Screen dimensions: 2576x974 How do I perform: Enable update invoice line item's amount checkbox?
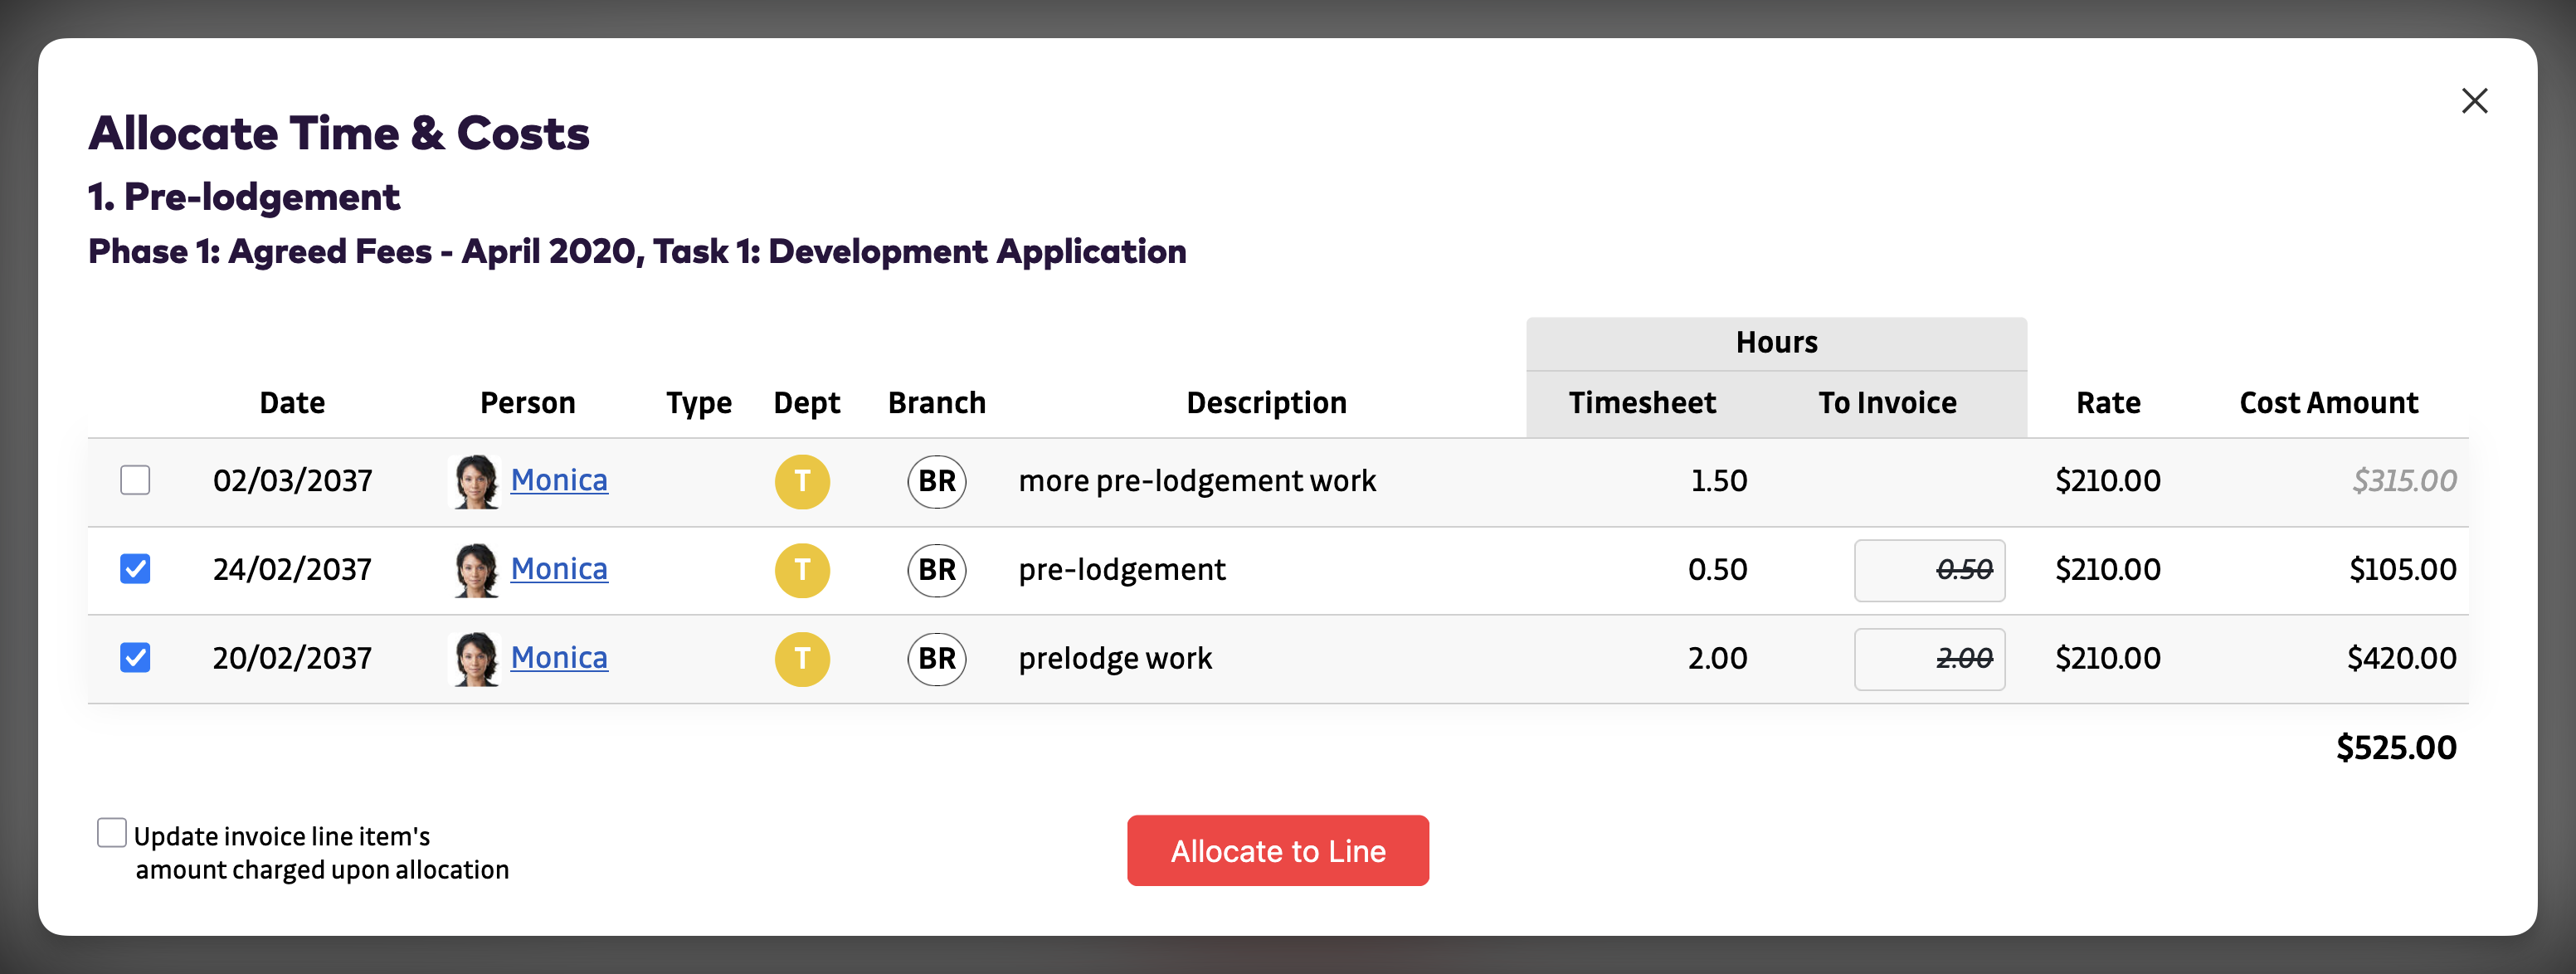(x=112, y=832)
